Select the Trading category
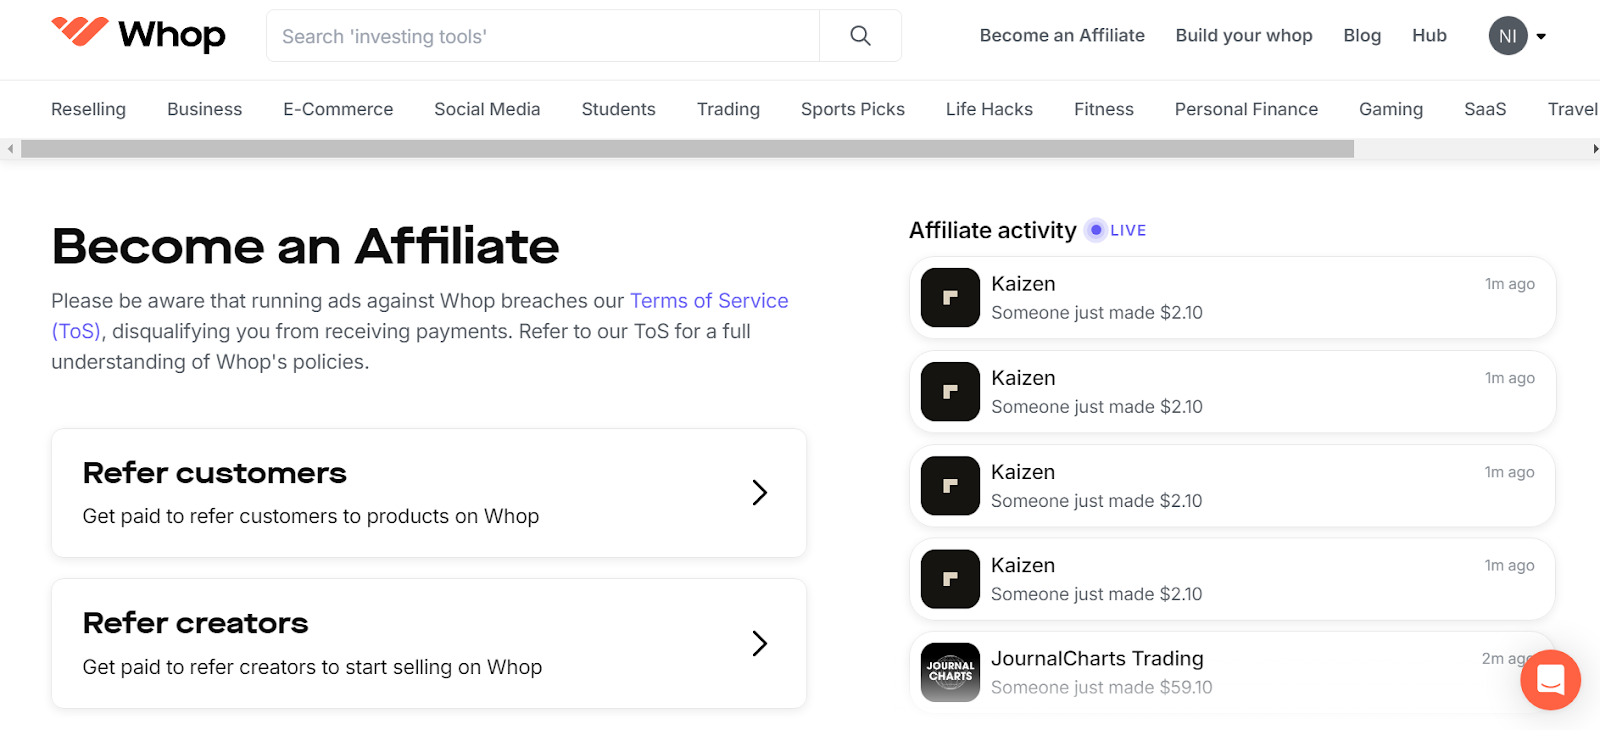This screenshot has height=730, width=1600. tap(728, 109)
